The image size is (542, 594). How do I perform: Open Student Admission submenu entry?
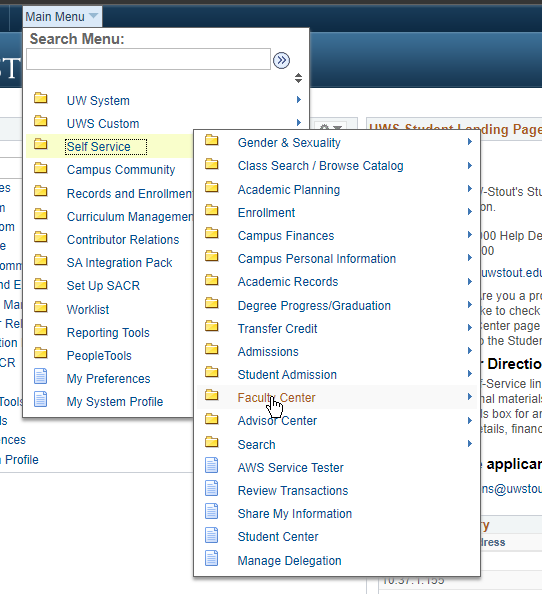[287, 375]
